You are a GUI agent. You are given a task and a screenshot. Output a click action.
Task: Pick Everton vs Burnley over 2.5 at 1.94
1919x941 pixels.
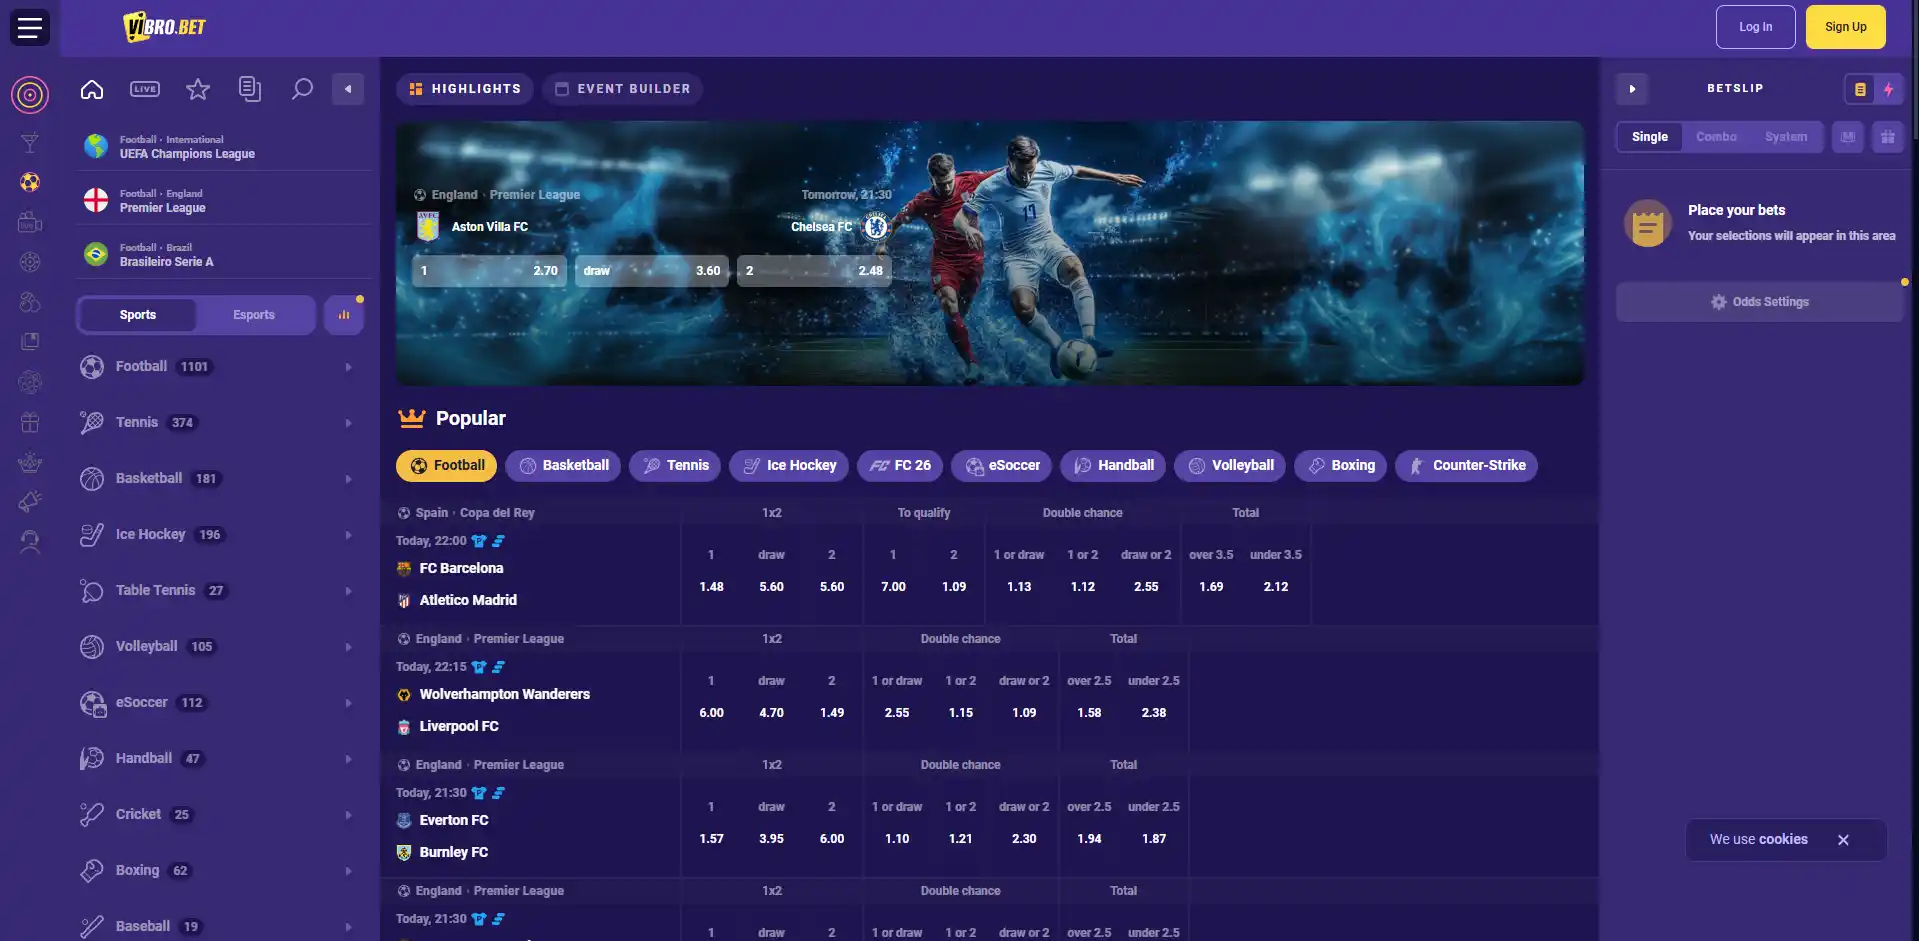(1089, 839)
